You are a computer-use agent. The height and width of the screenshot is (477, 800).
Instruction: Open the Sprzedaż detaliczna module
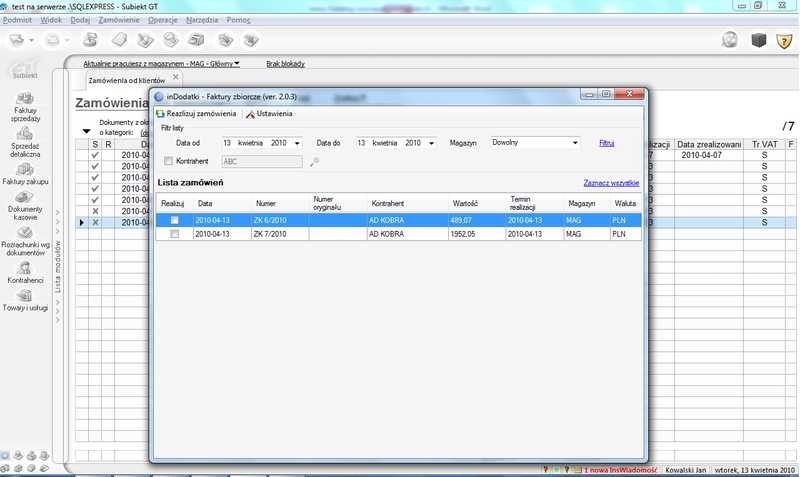[x=25, y=143]
